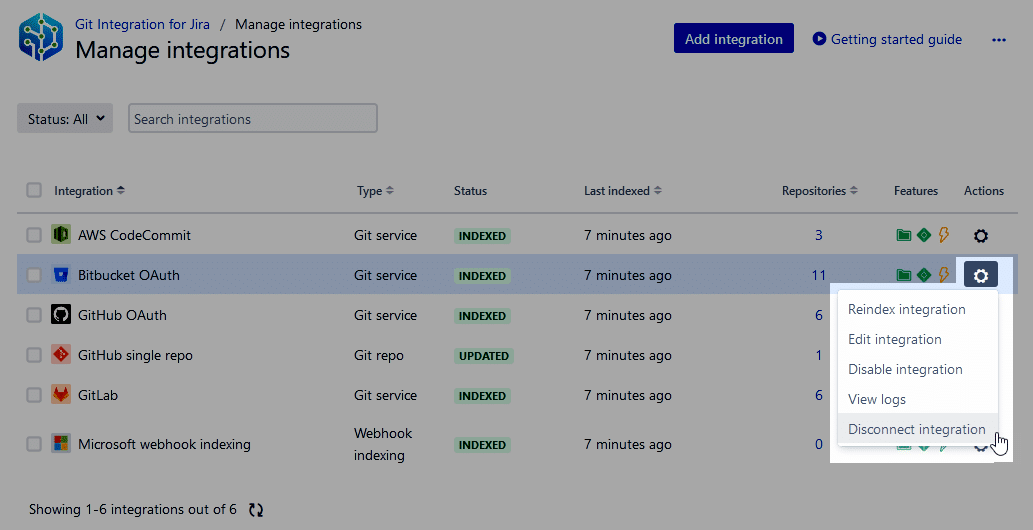Click the AWS CodeCommit service icon
Viewport: 1033px width, 530px height.
click(x=61, y=235)
